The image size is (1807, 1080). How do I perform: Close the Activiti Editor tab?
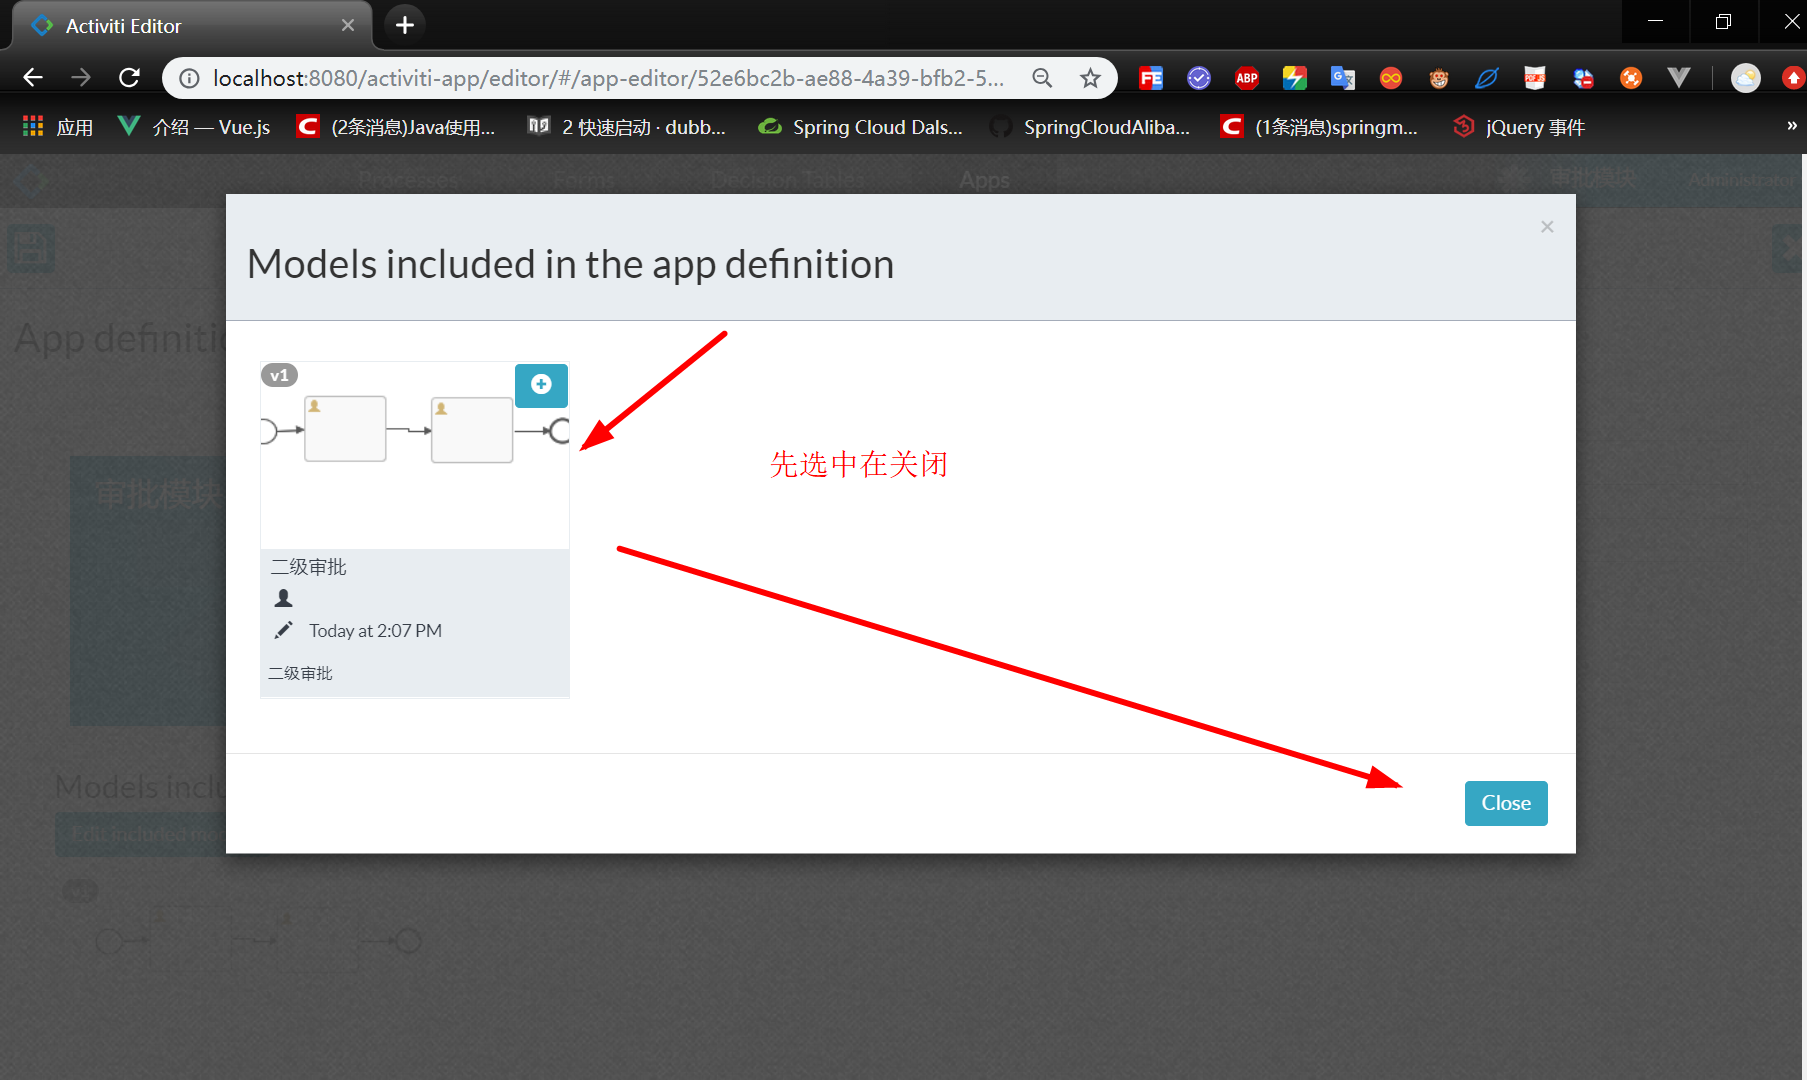pyautogui.click(x=348, y=25)
